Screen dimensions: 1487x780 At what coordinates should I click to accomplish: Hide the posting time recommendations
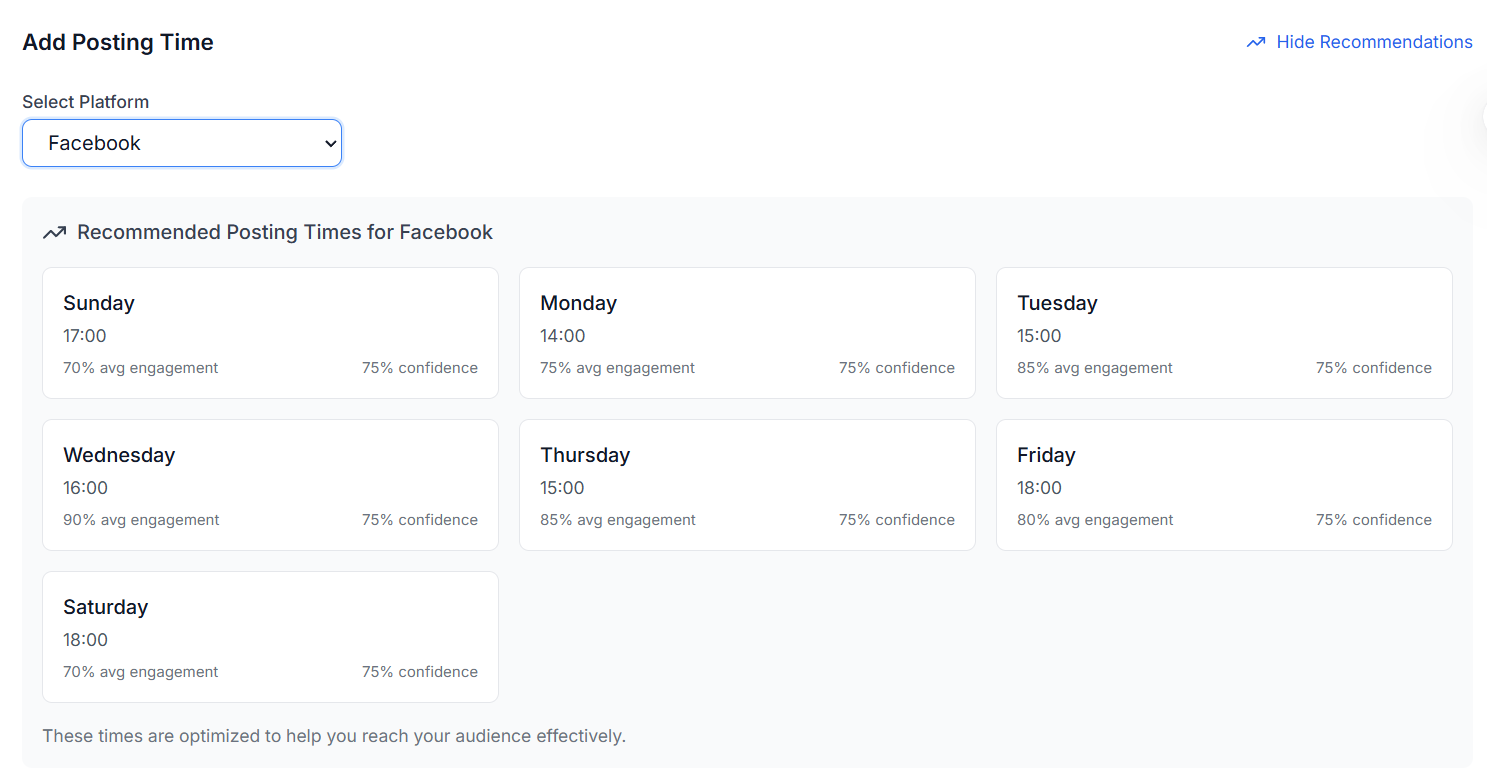[1373, 42]
